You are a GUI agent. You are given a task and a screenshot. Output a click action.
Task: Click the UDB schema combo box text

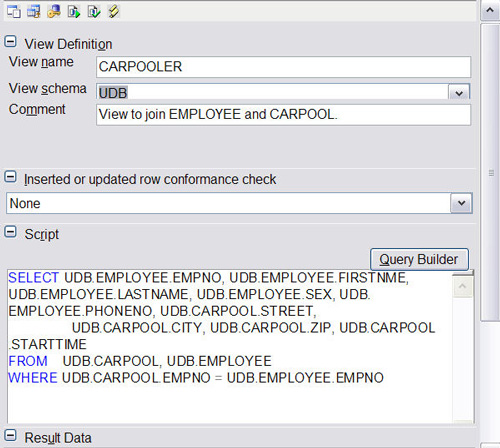pos(113,93)
